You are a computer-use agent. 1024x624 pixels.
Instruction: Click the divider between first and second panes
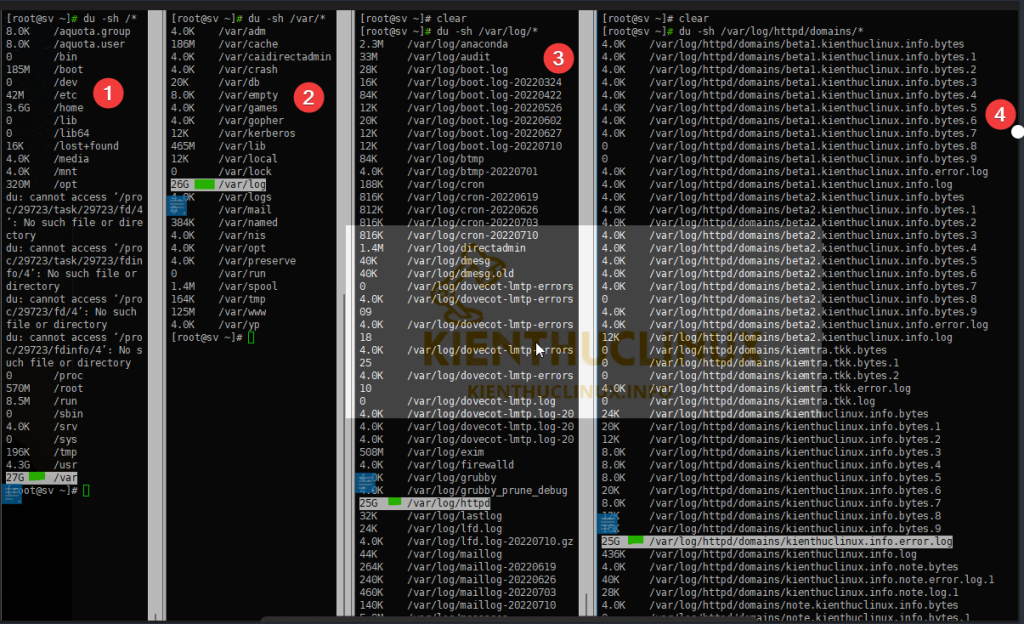click(156, 310)
